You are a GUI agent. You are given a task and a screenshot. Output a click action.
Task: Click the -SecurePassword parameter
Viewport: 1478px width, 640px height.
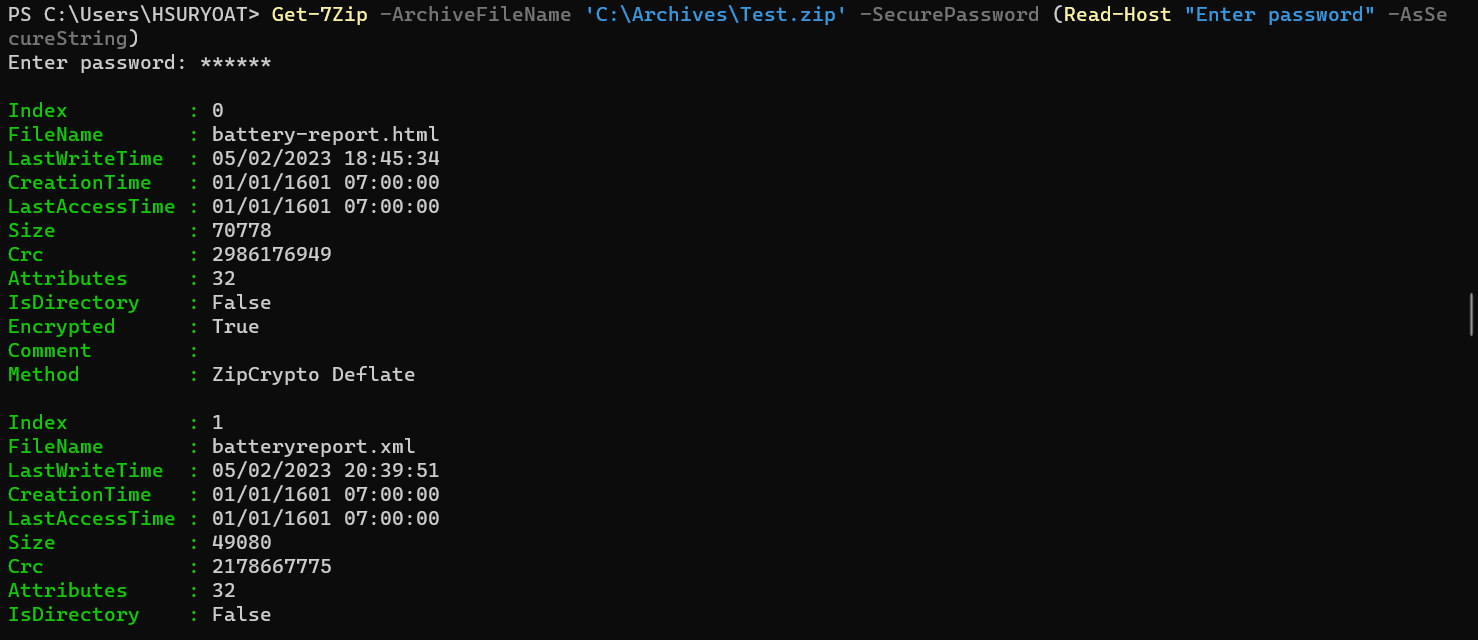point(949,15)
